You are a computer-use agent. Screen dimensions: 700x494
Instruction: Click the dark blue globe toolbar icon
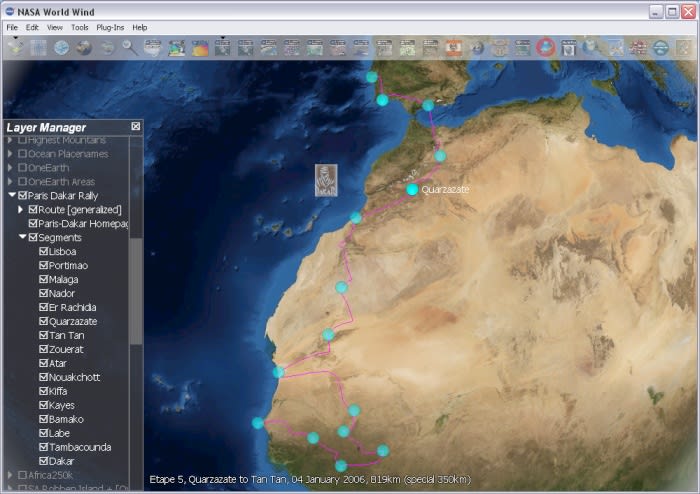click(477, 48)
